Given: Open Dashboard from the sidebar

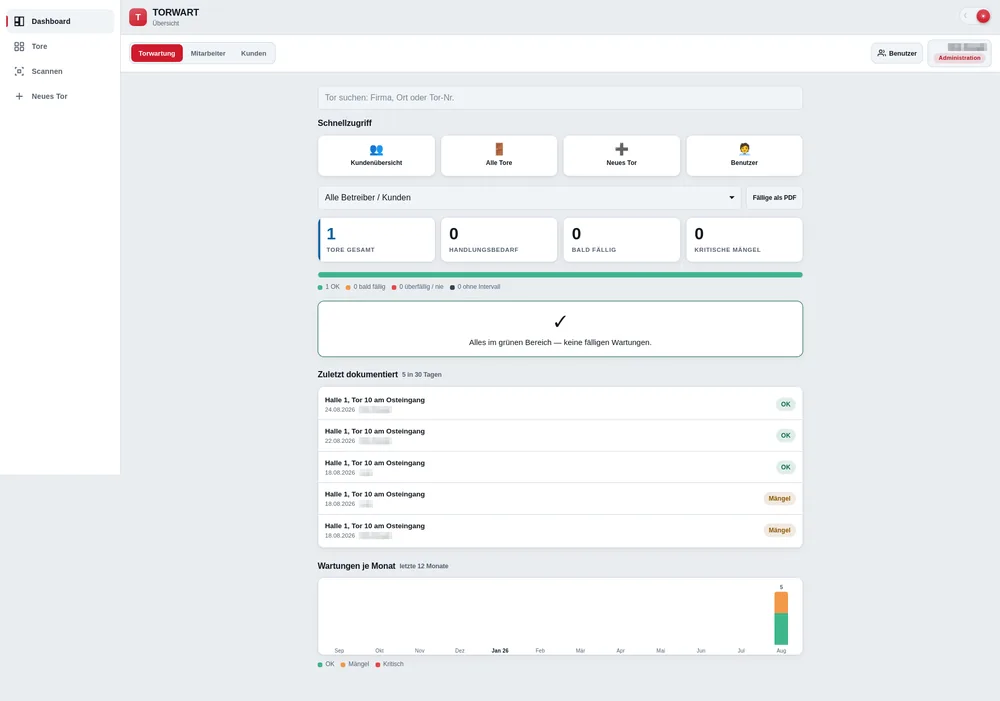Looking at the screenshot, I should [x=59, y=21].
